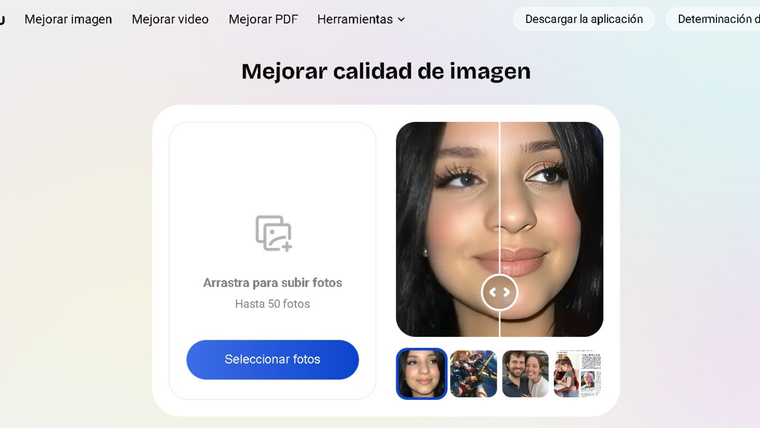
Task: Click the site logo at top left
Action: click(x=3, y=19)
